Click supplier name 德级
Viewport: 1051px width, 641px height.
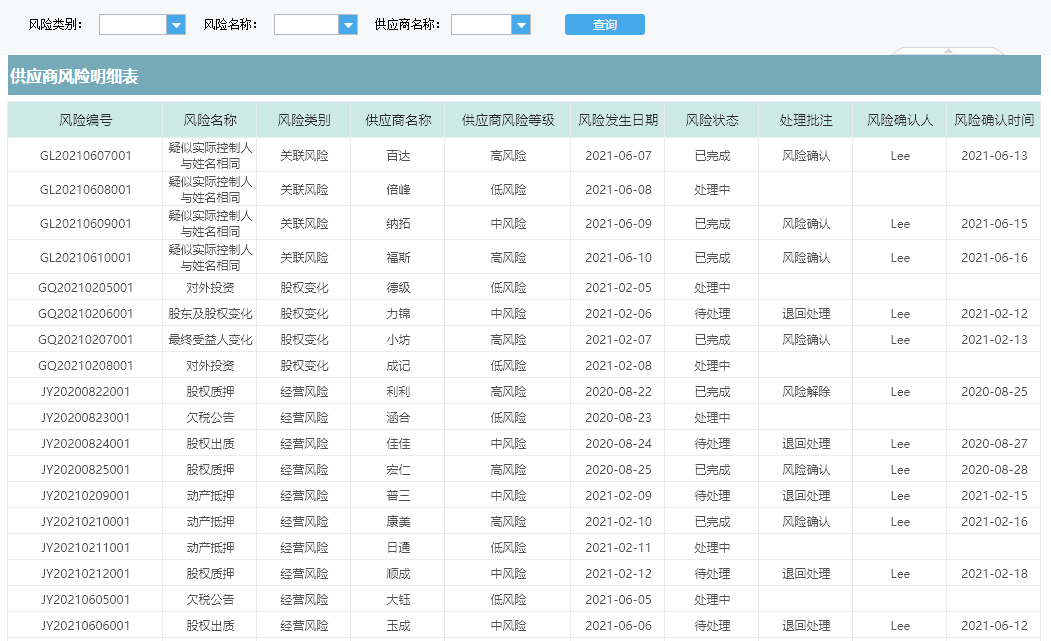(x=398, y=288)
